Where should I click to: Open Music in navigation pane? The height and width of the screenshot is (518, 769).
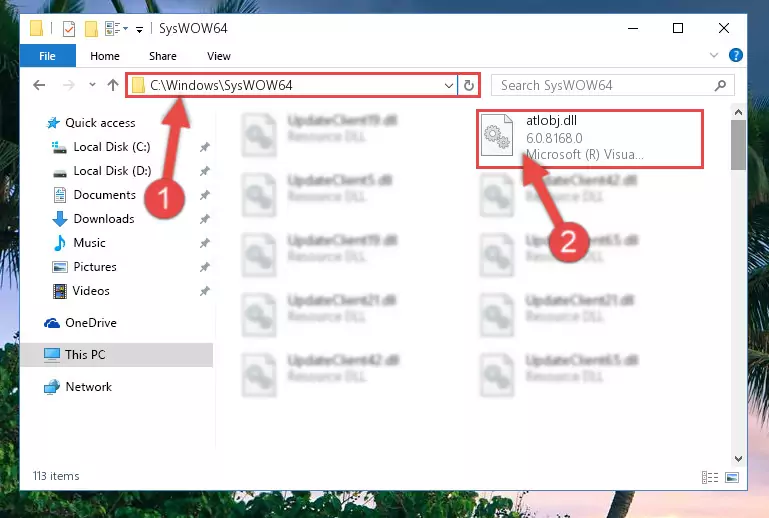click(89, 243)
